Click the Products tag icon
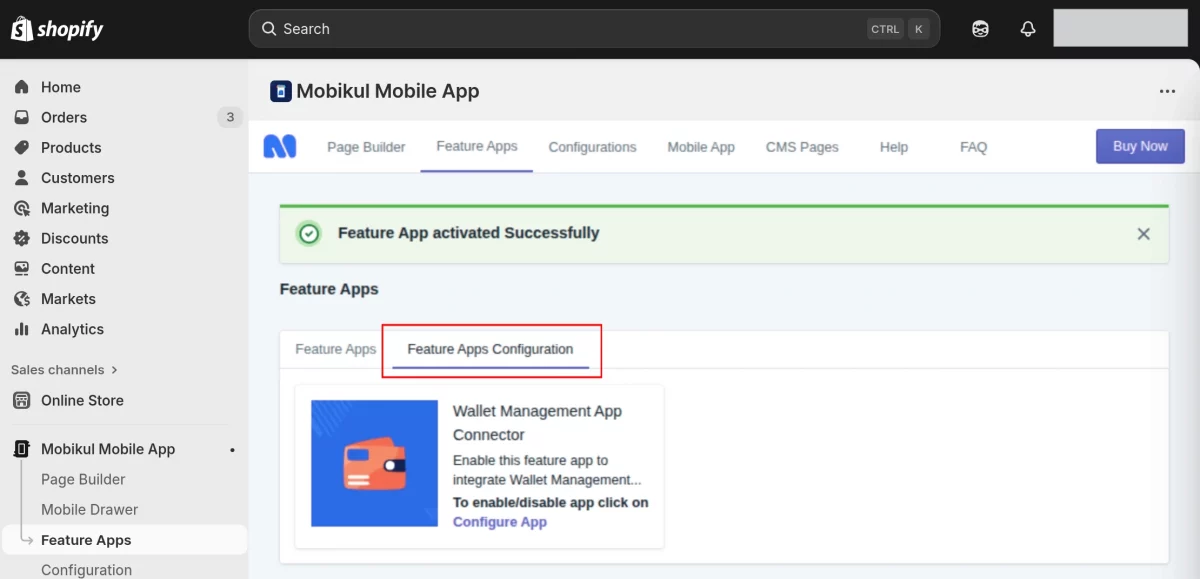 (x=21, y=147)
